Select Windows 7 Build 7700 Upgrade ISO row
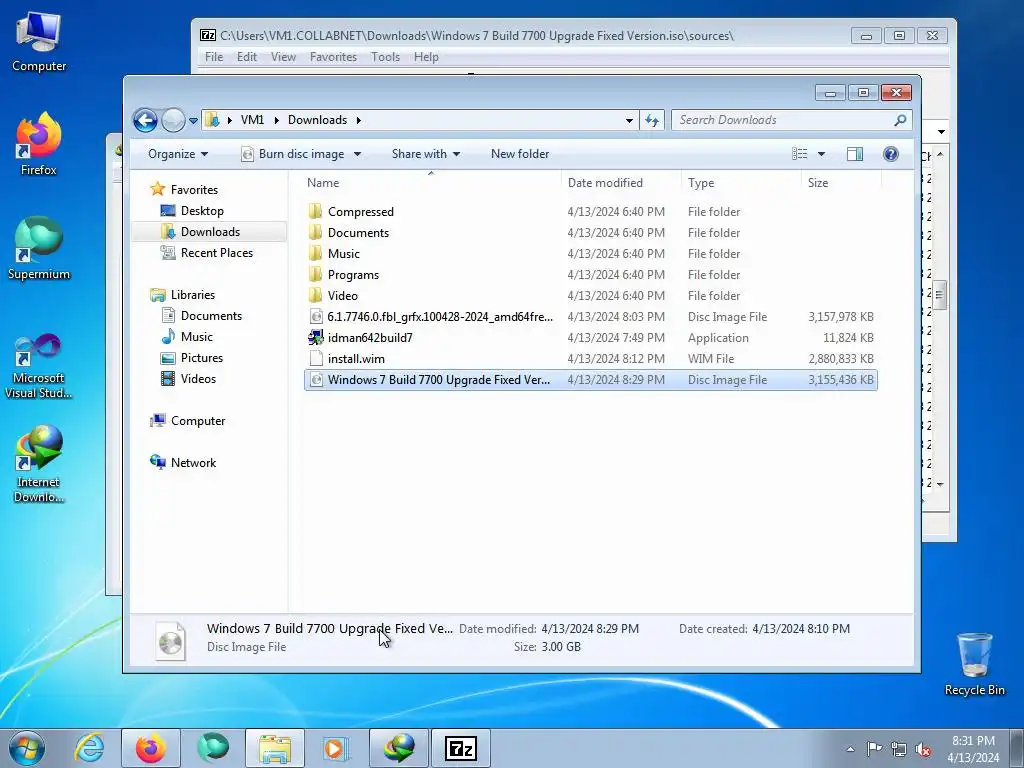1024x768 pixels. point(590,380)
